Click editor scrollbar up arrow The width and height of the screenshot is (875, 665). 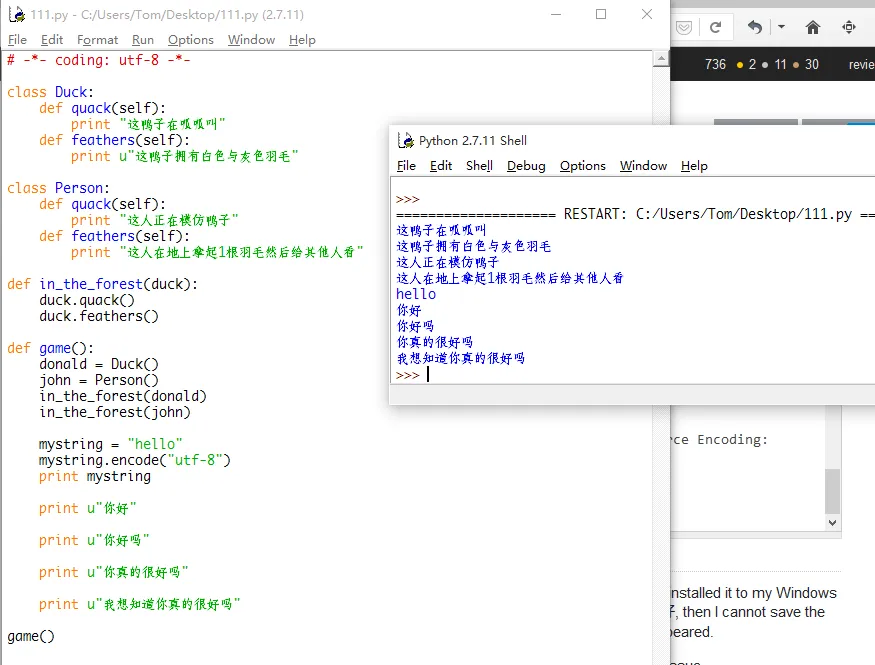point(661,58)
